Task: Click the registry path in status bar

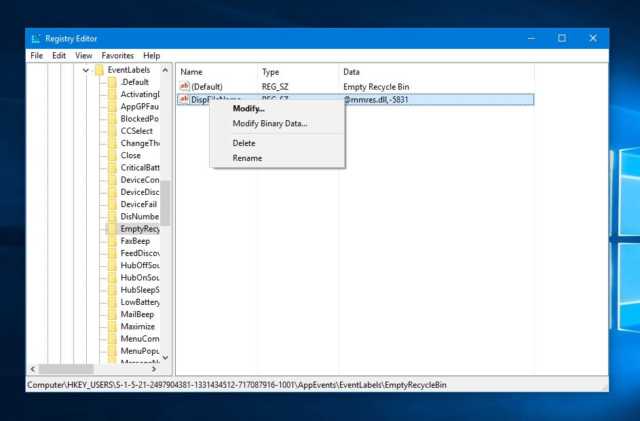Action: tap(237, 385)
